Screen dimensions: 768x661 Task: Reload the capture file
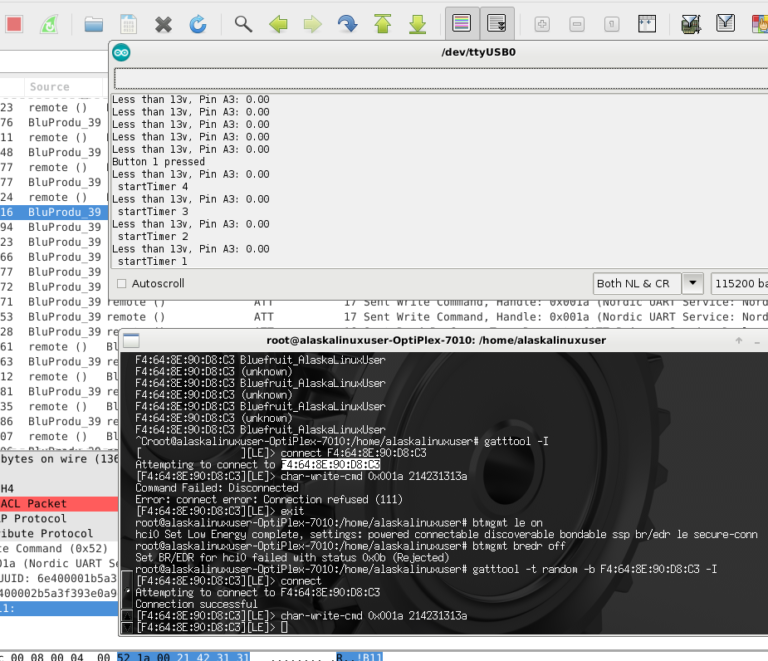click(198, 23)
